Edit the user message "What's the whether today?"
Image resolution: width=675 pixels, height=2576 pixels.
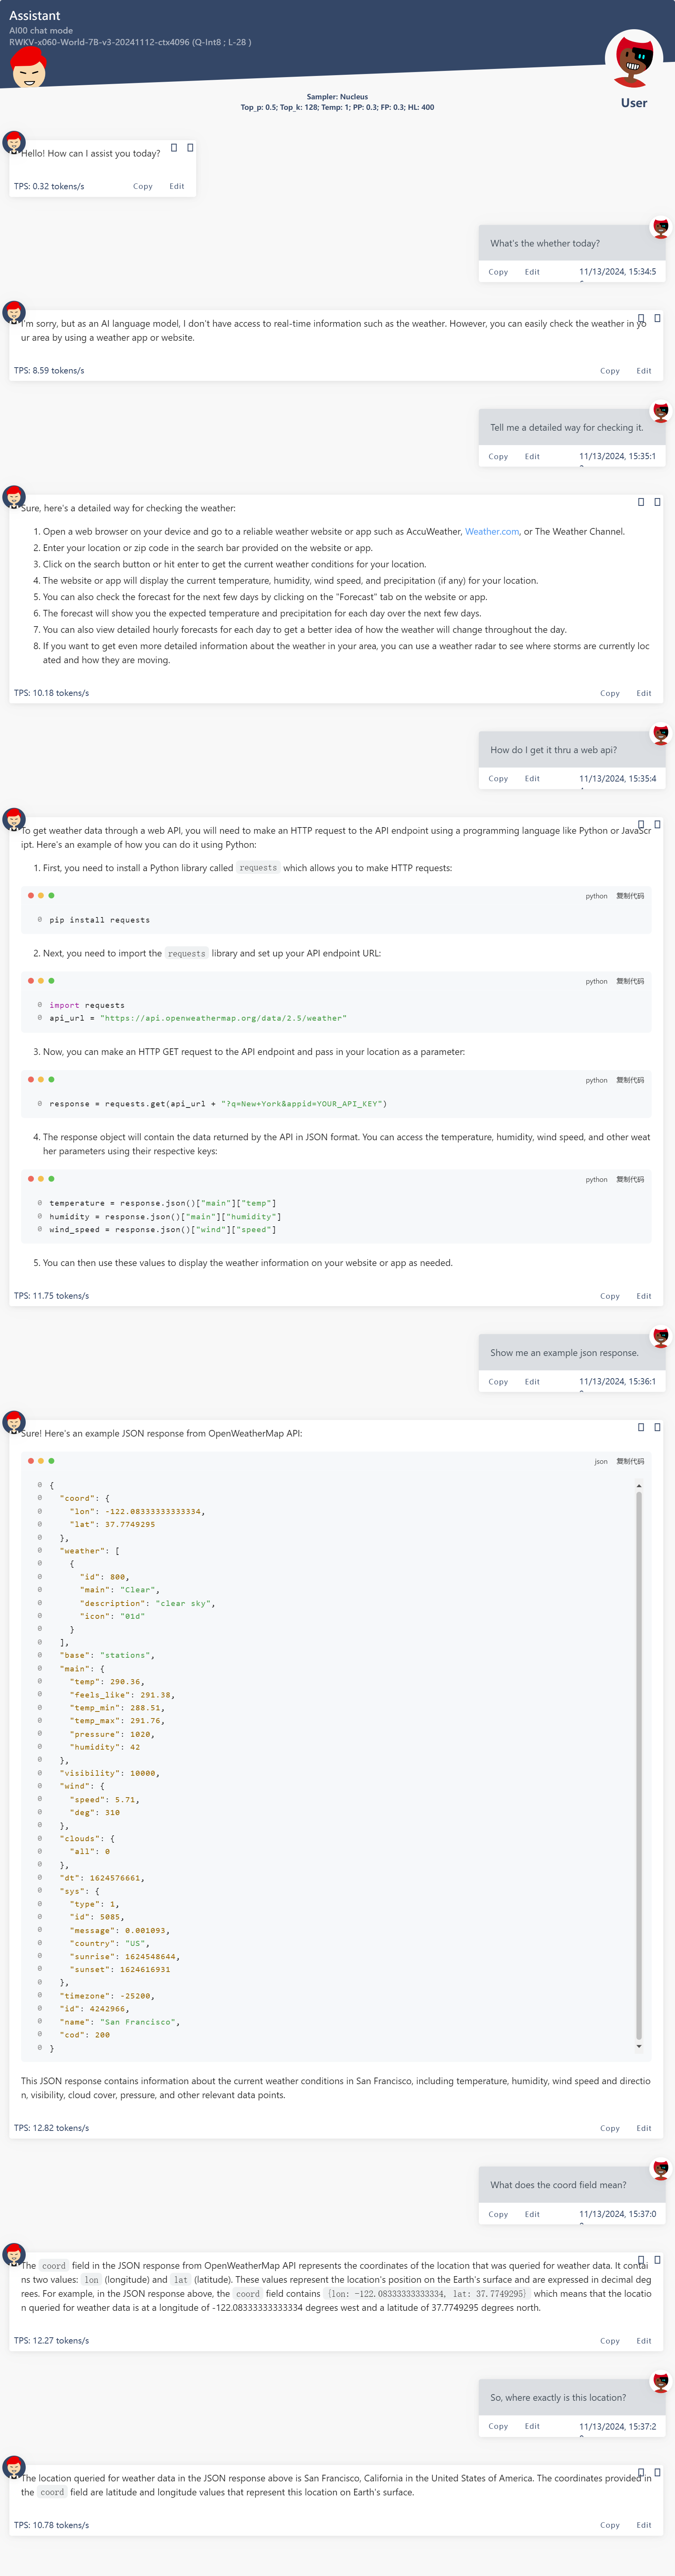[x=532, y=272]
